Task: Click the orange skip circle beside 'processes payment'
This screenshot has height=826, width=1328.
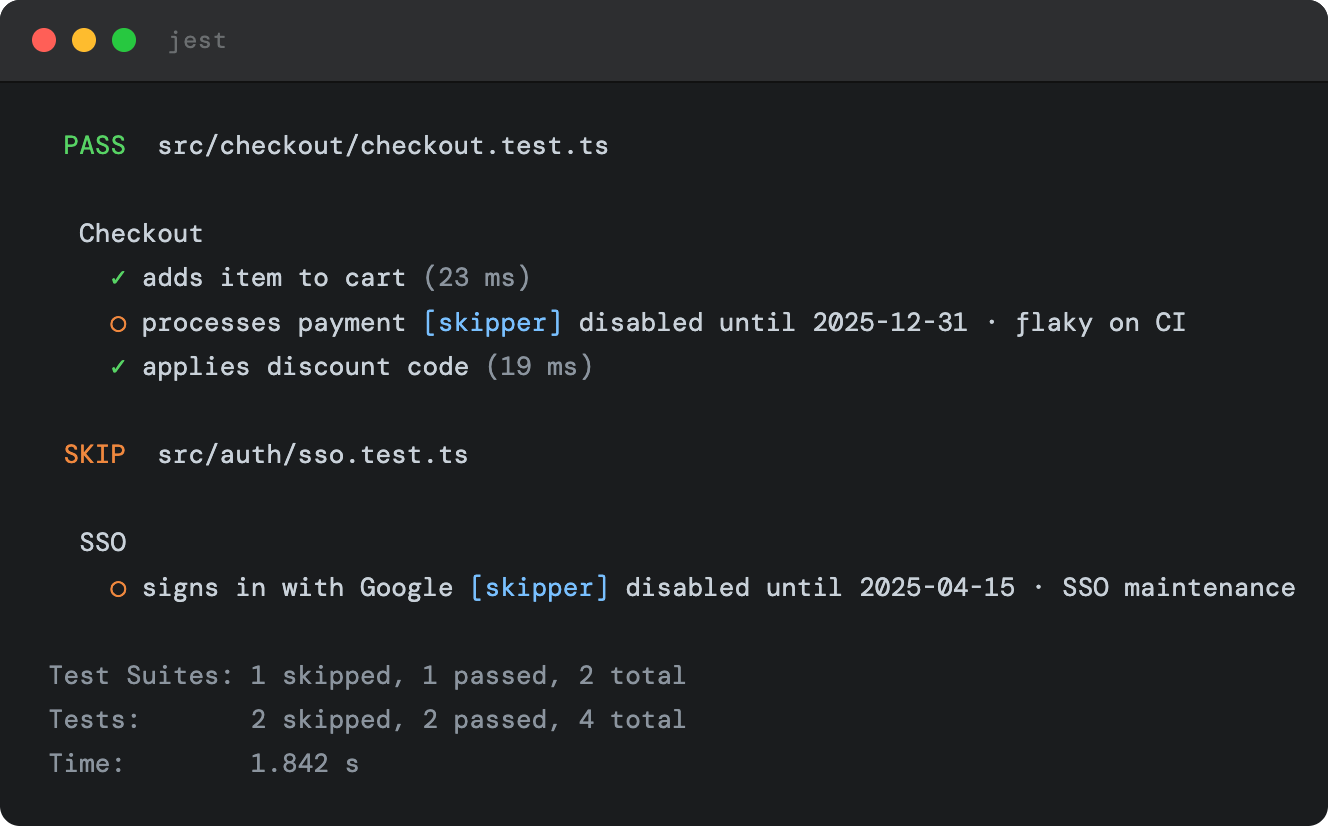Action: pyautogui.click(x=117, y=323)
